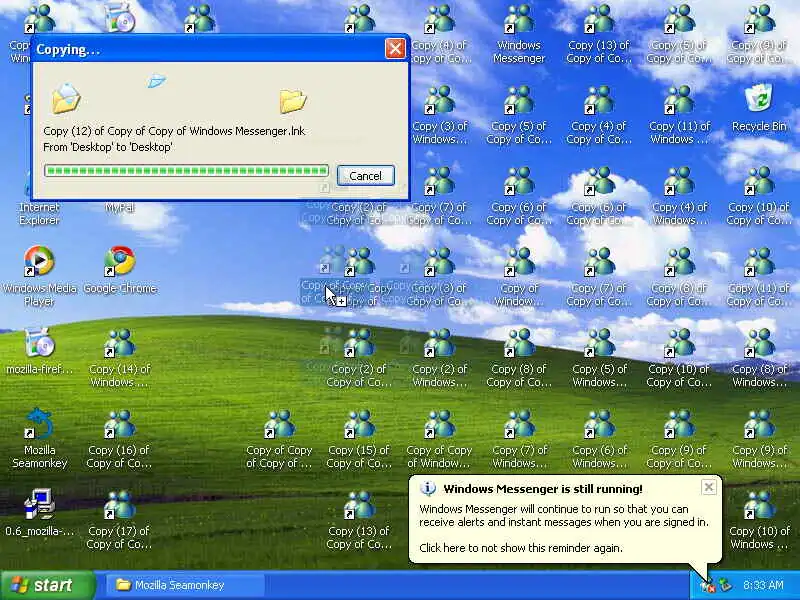The width and height of the screenshot is (800, 600).
Task: Select the 'Copy of Copy of Window...' shortcut
Action: point(439,439)
